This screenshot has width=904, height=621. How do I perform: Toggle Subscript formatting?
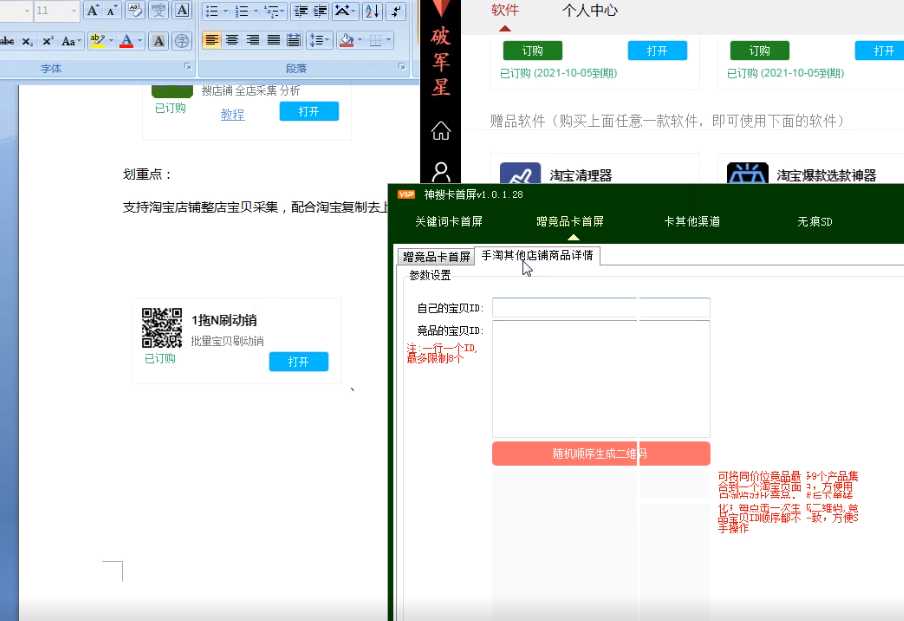[x=27, y=41]
